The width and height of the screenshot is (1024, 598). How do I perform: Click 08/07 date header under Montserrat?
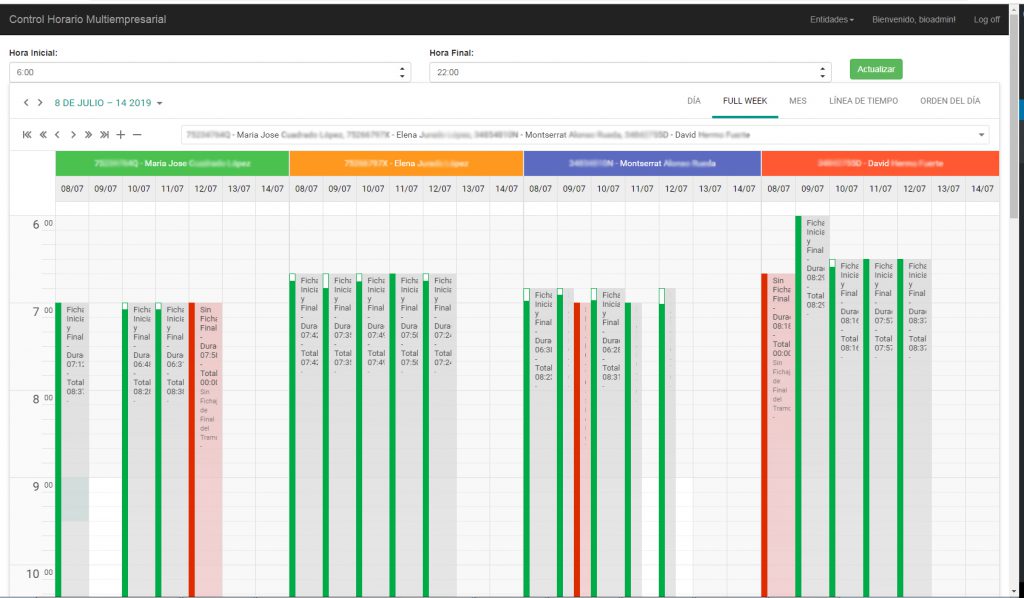tap(540, 189)
